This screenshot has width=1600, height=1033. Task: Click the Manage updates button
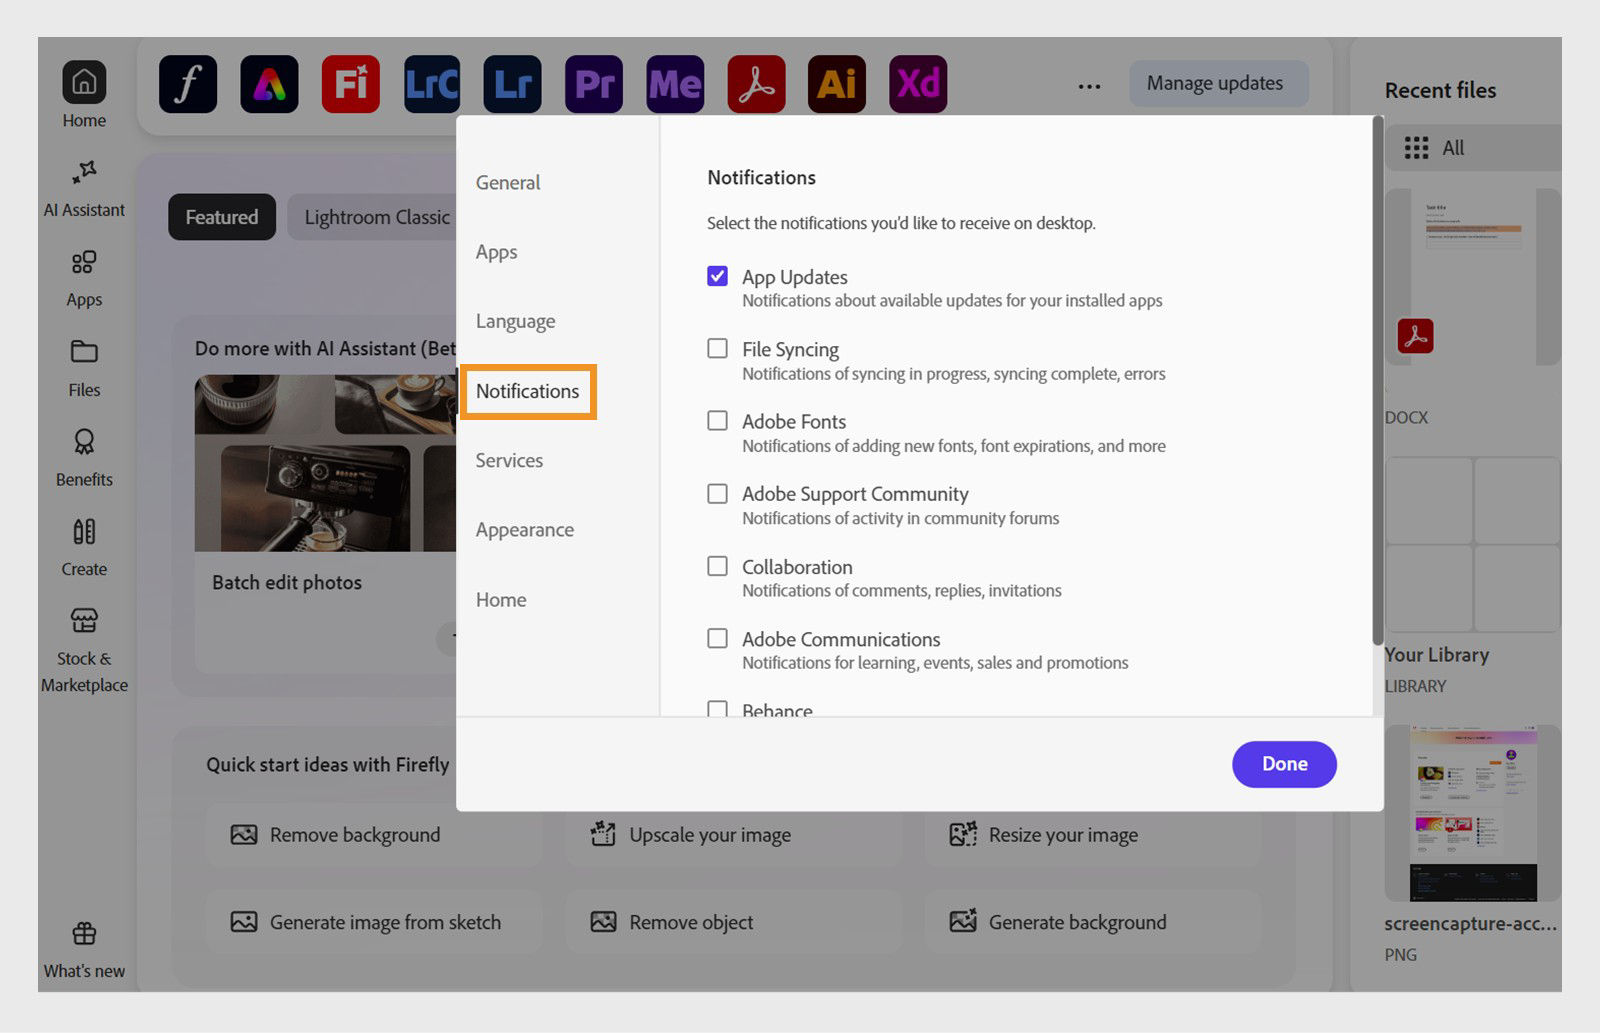click(x=1218, y=84)
